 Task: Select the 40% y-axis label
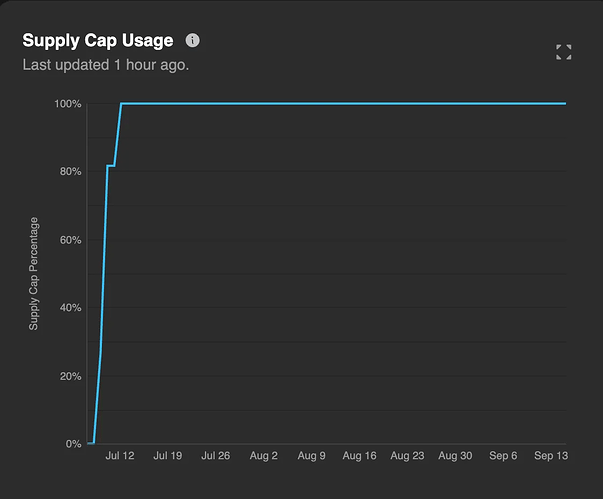[x=70, y=308]
